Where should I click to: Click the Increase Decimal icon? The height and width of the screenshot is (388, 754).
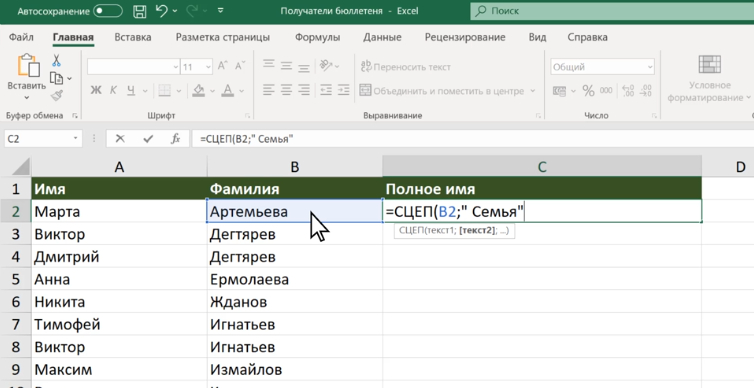coord(628,90)
